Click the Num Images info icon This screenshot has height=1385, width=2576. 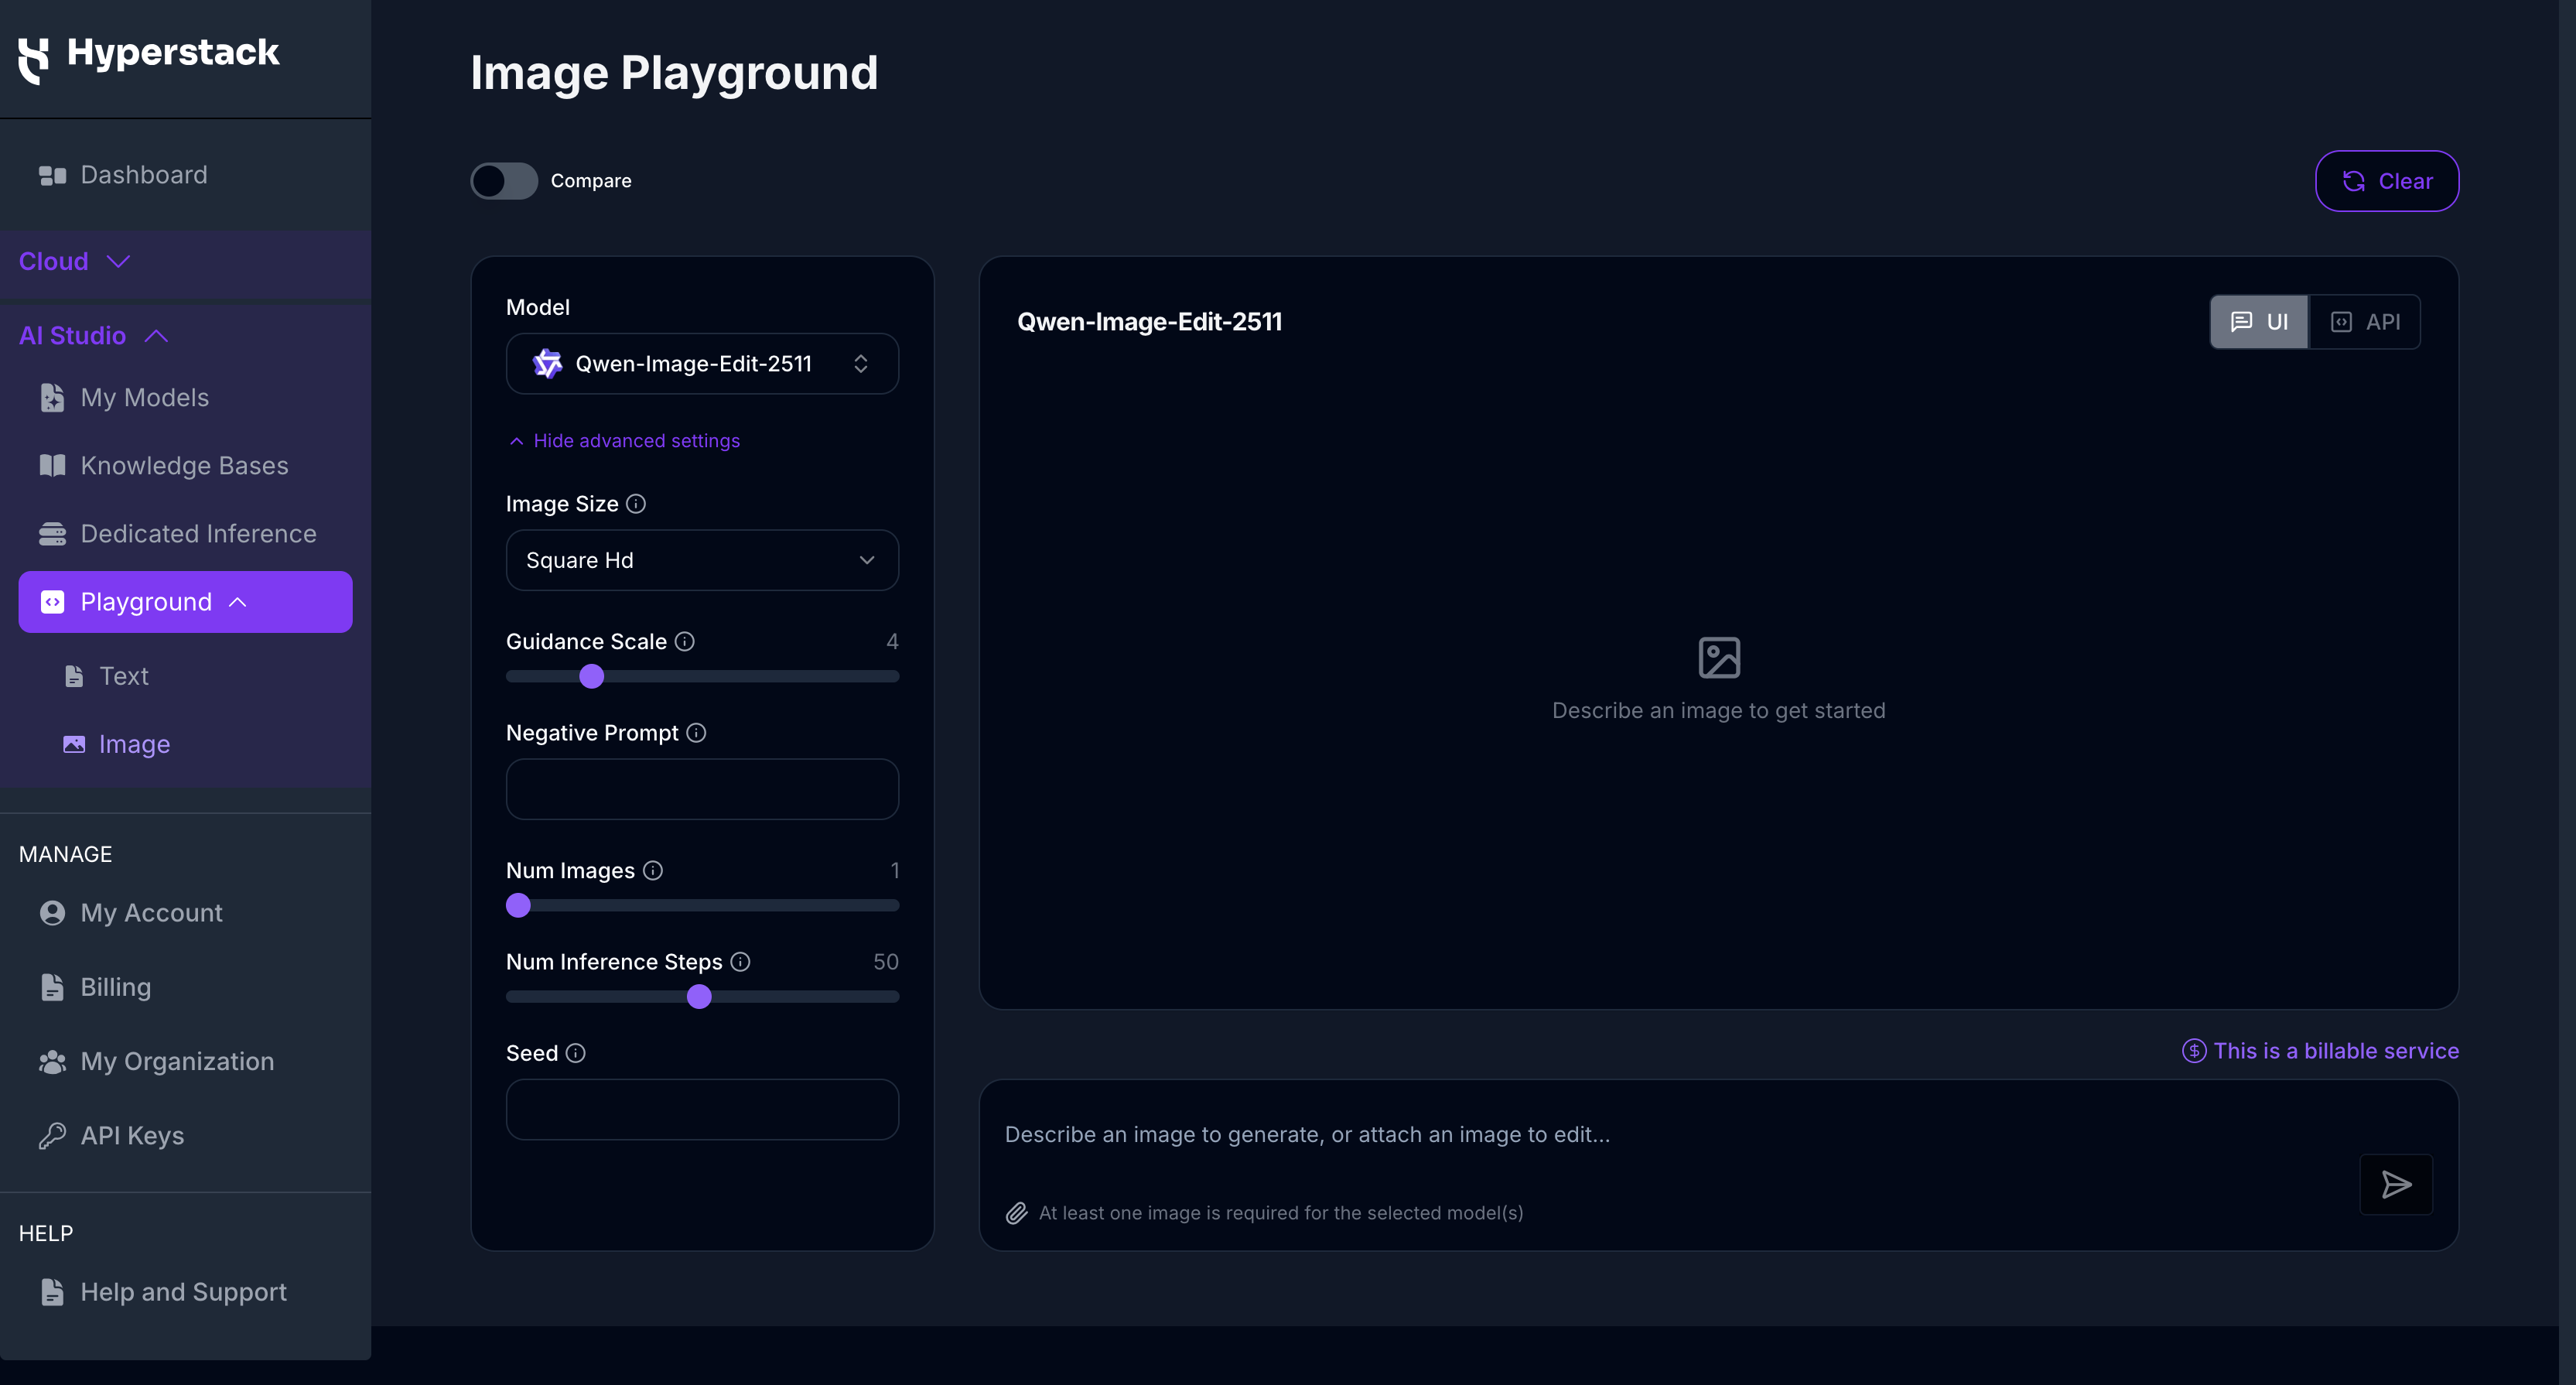(653, 871)
